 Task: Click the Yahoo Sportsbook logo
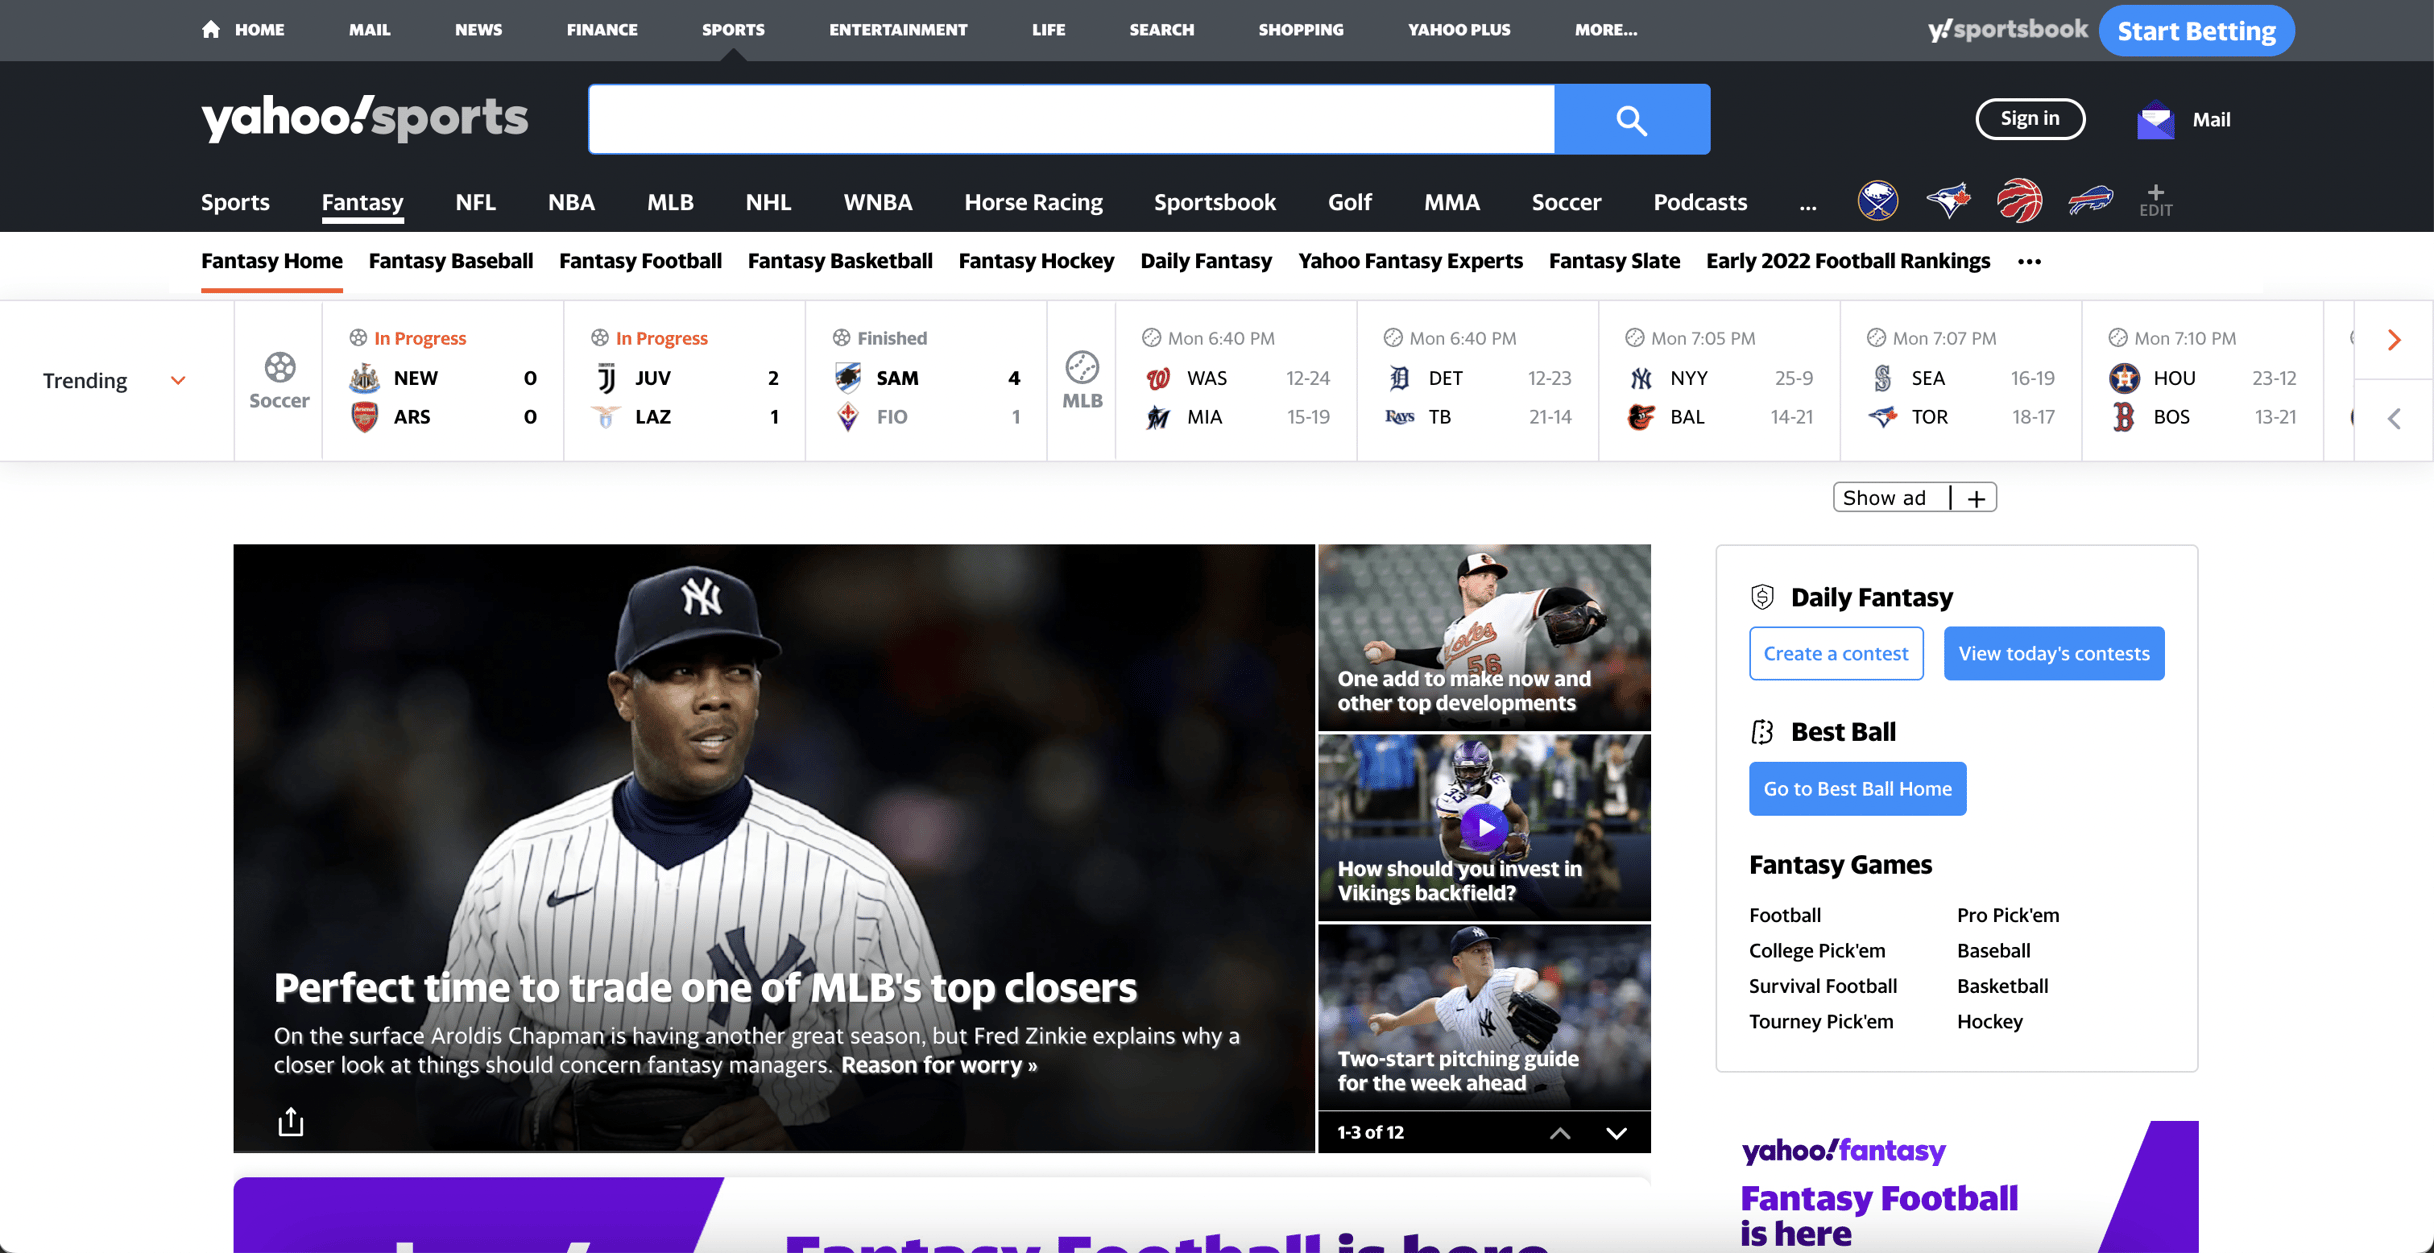click(x=2007, y=30)
